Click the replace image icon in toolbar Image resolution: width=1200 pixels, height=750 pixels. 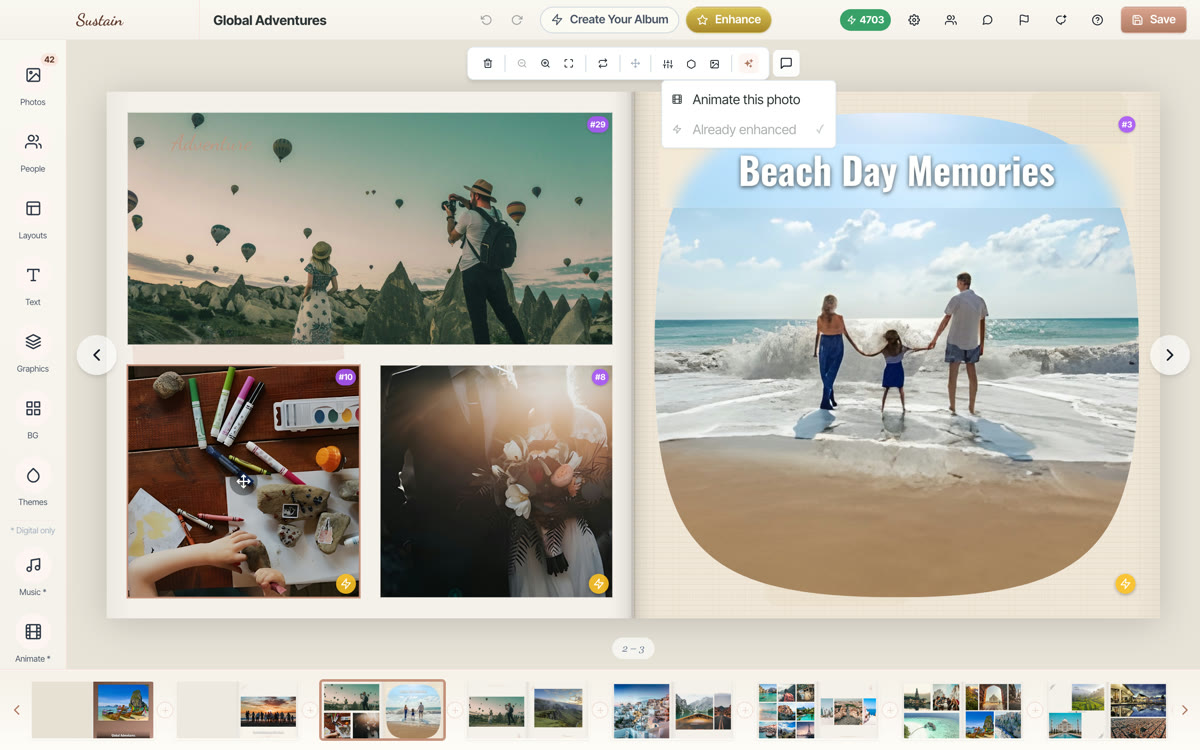714,64
